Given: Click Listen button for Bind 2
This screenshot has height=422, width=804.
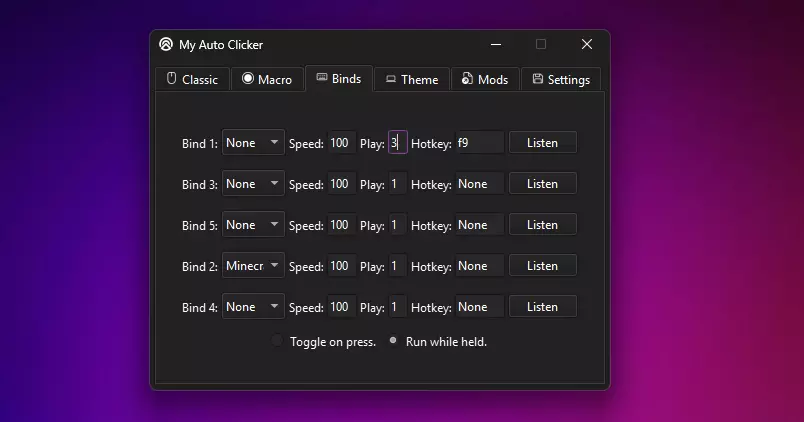Looking at the screenshot, I should point(542,266).
